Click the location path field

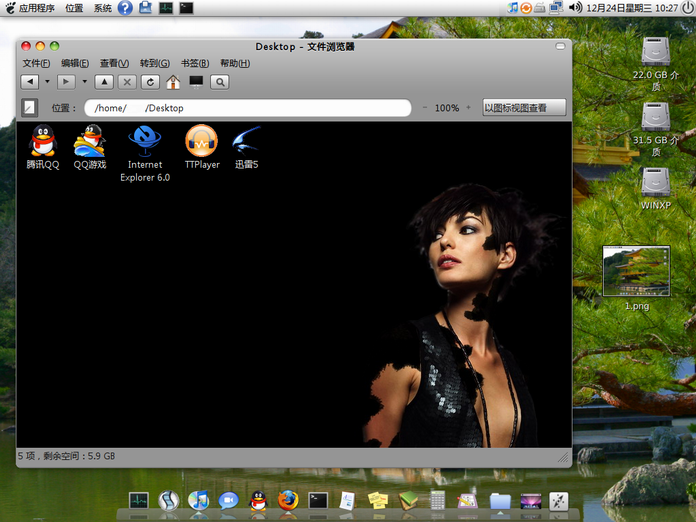(x=248, y=108)
